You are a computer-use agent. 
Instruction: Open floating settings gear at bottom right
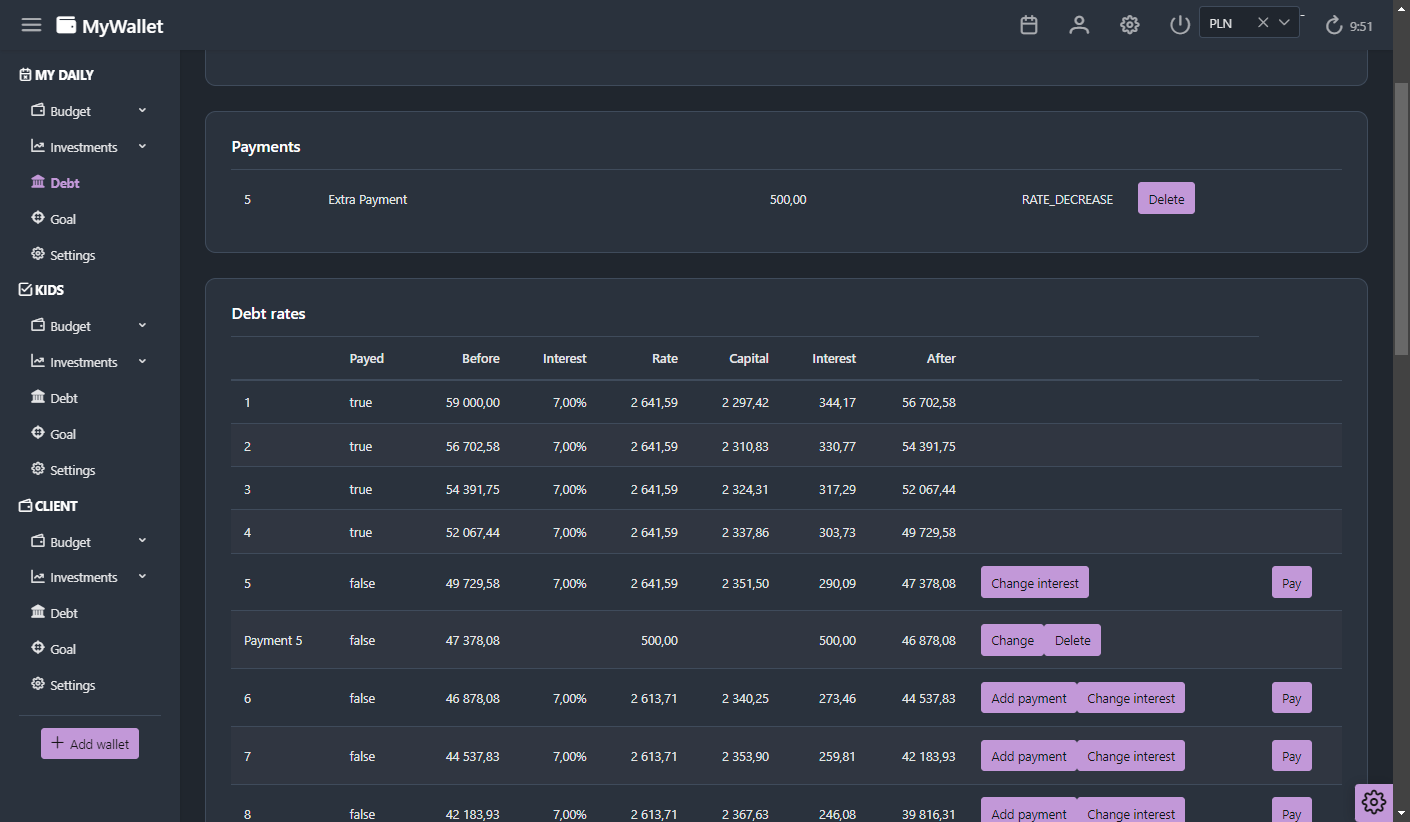point(1374,801)
